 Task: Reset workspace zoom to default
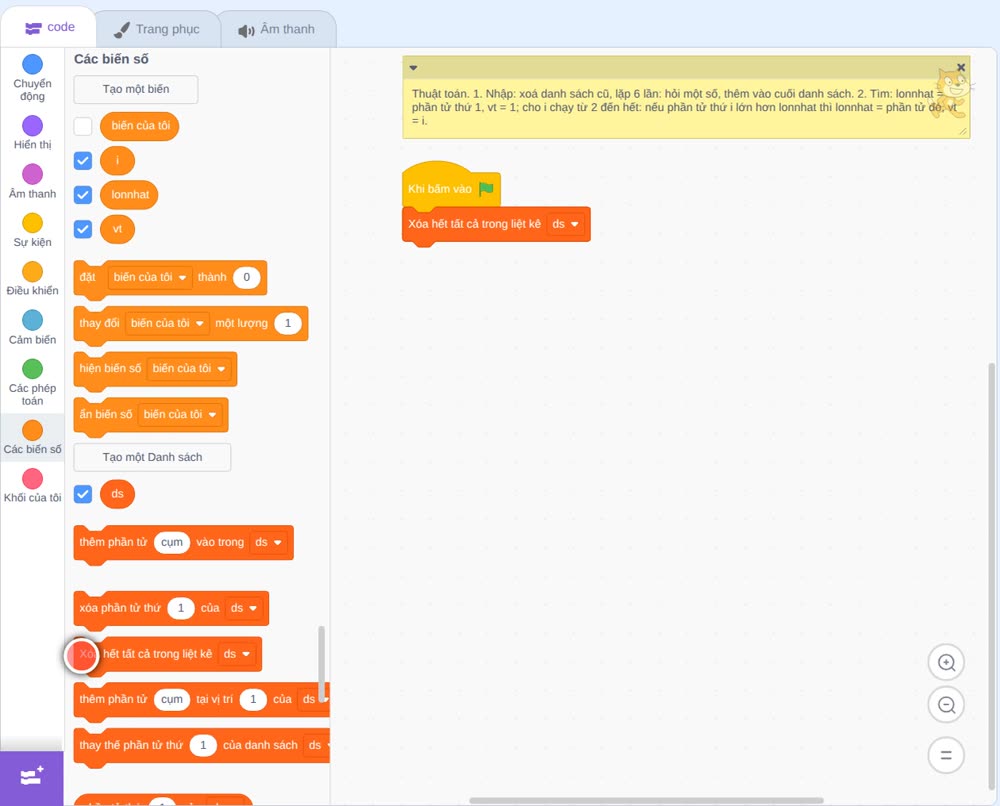(x=946, y=755)
